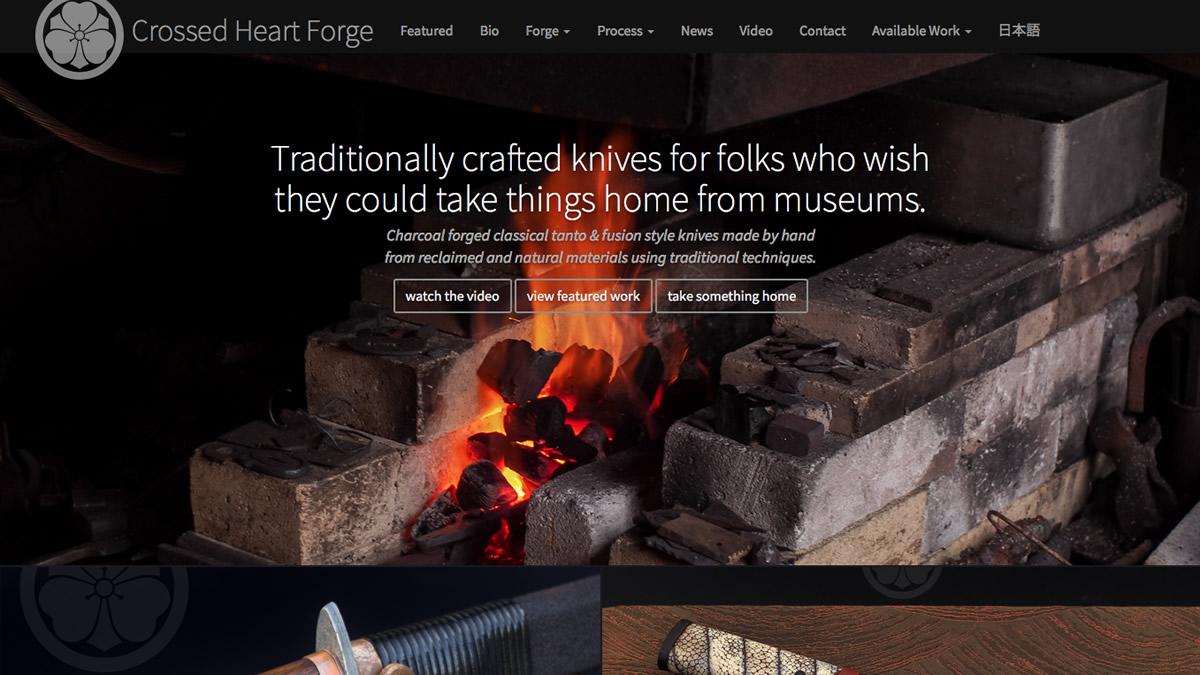Click the main headline about museums
The image size is (1200, 675).
tap(600, 179)
